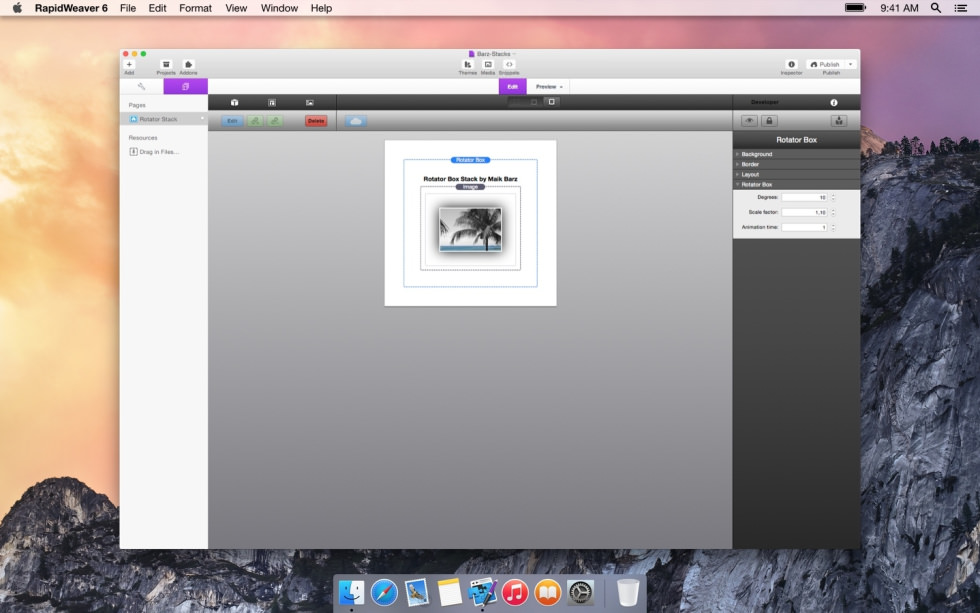Open the Apple menu

18,8
